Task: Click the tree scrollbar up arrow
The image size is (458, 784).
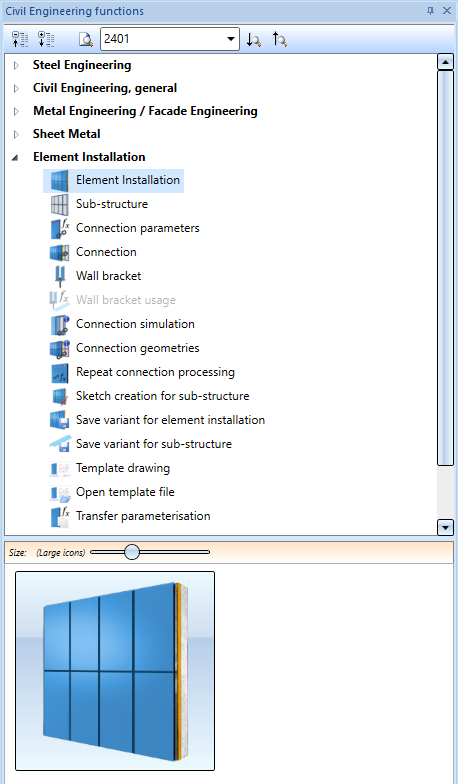Action: click(x=445, y=62)
